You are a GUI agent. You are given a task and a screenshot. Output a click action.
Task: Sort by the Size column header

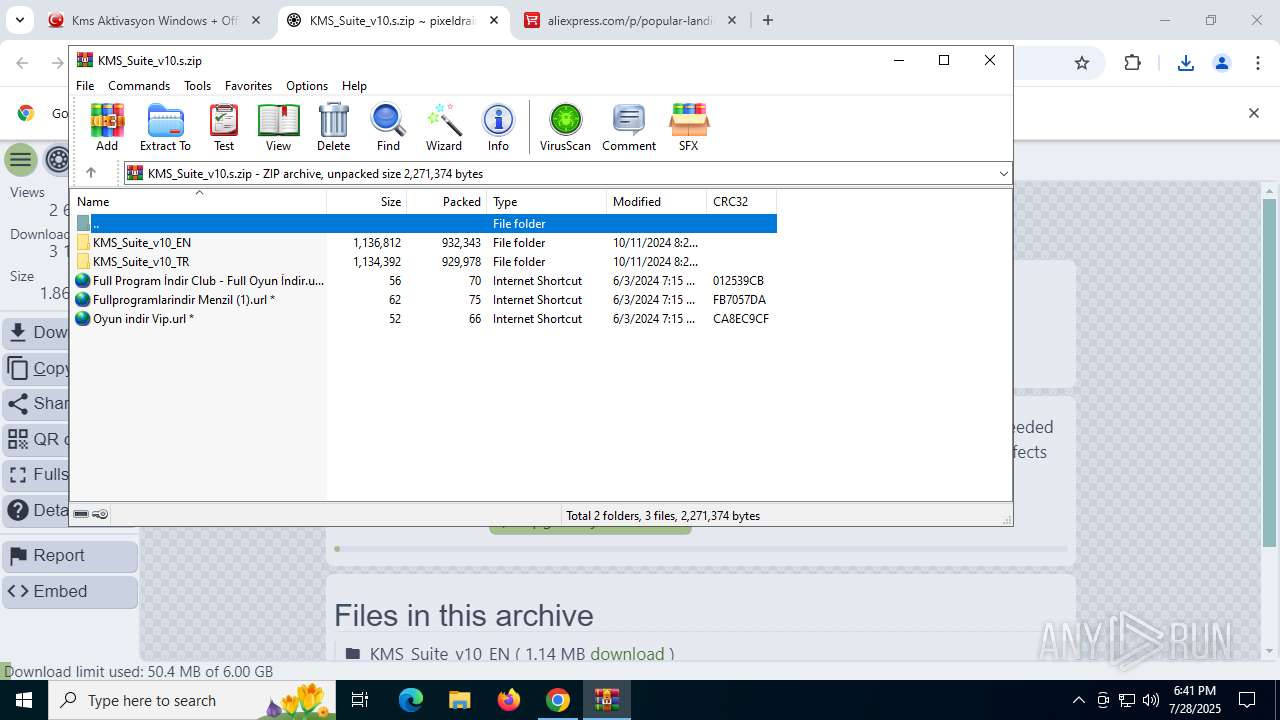pyautogui.click(x=367, y=202)
